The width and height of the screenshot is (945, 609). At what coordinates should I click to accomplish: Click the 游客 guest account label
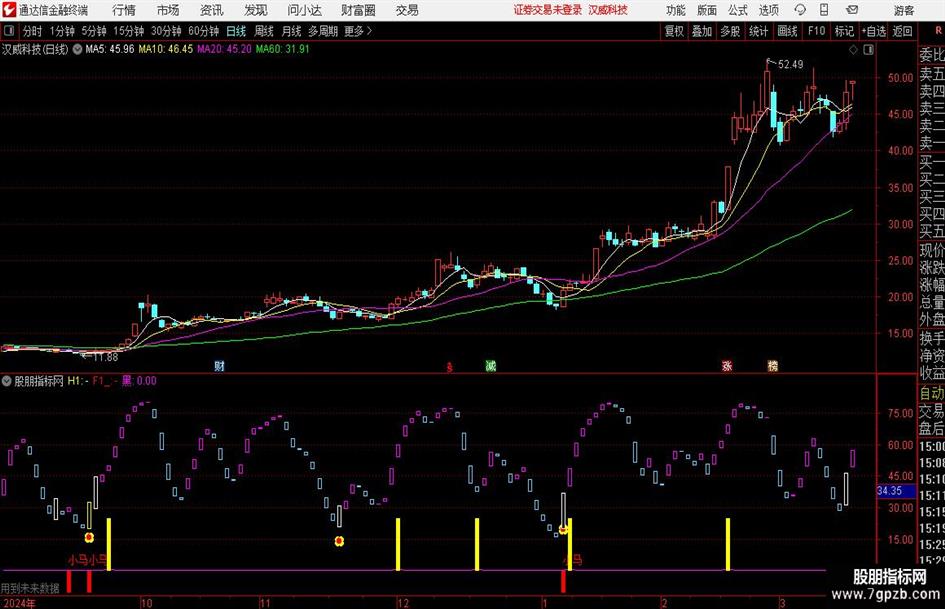pyautogui.click(x=904, y=10)
